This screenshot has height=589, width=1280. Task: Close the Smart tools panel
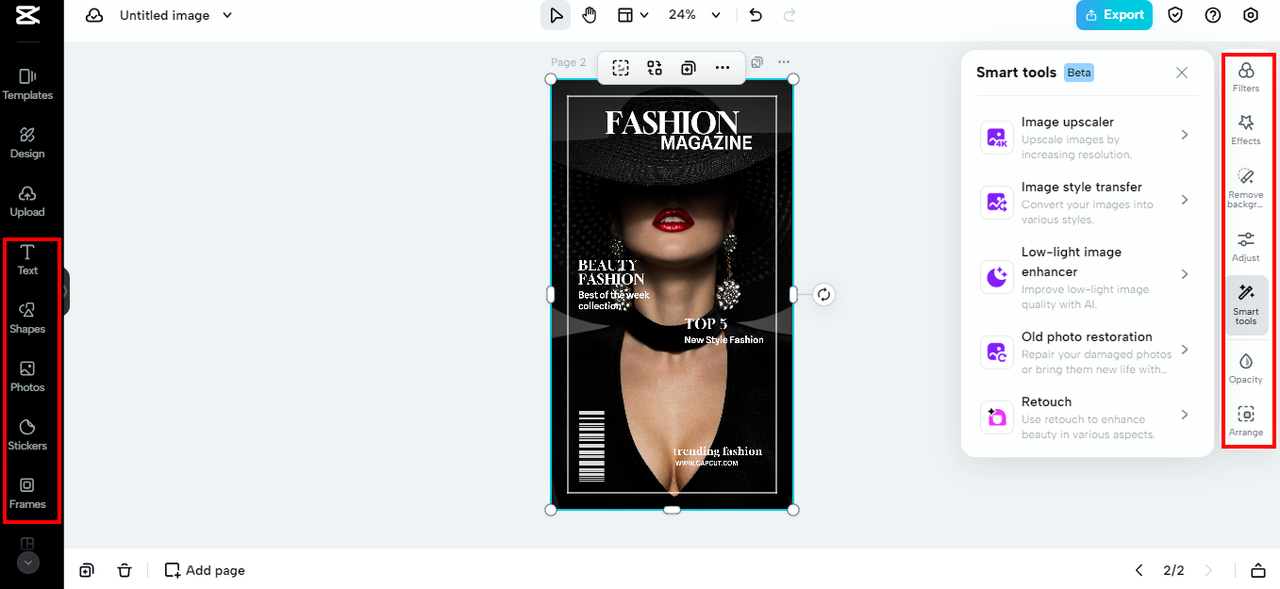1182,73
